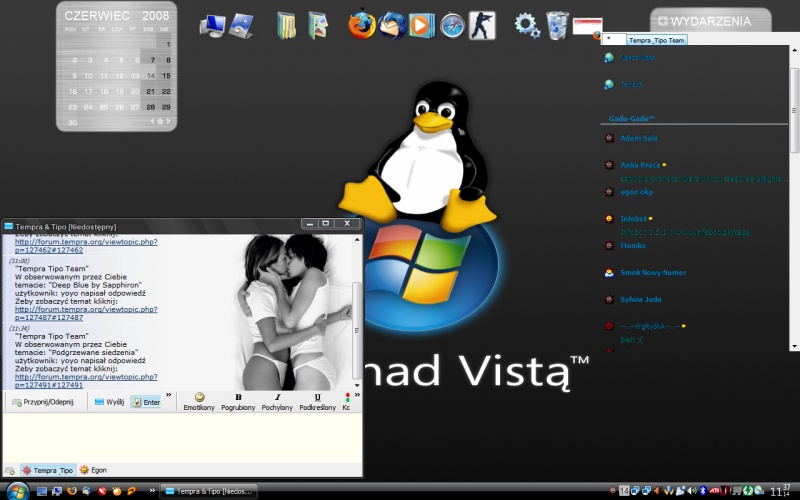Open the Nasza Klasa contact entry

[x=638, y=58]
